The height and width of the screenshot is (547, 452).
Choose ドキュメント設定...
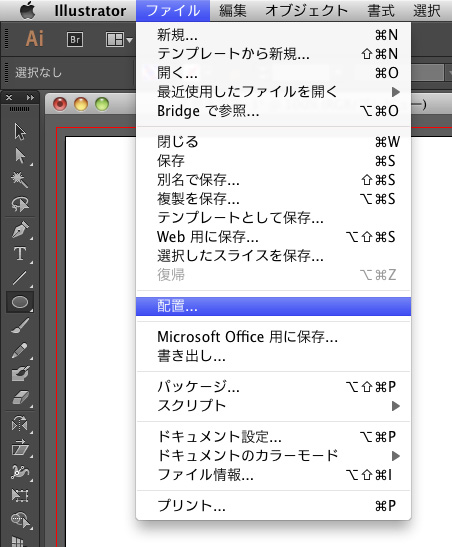(273, 436)
